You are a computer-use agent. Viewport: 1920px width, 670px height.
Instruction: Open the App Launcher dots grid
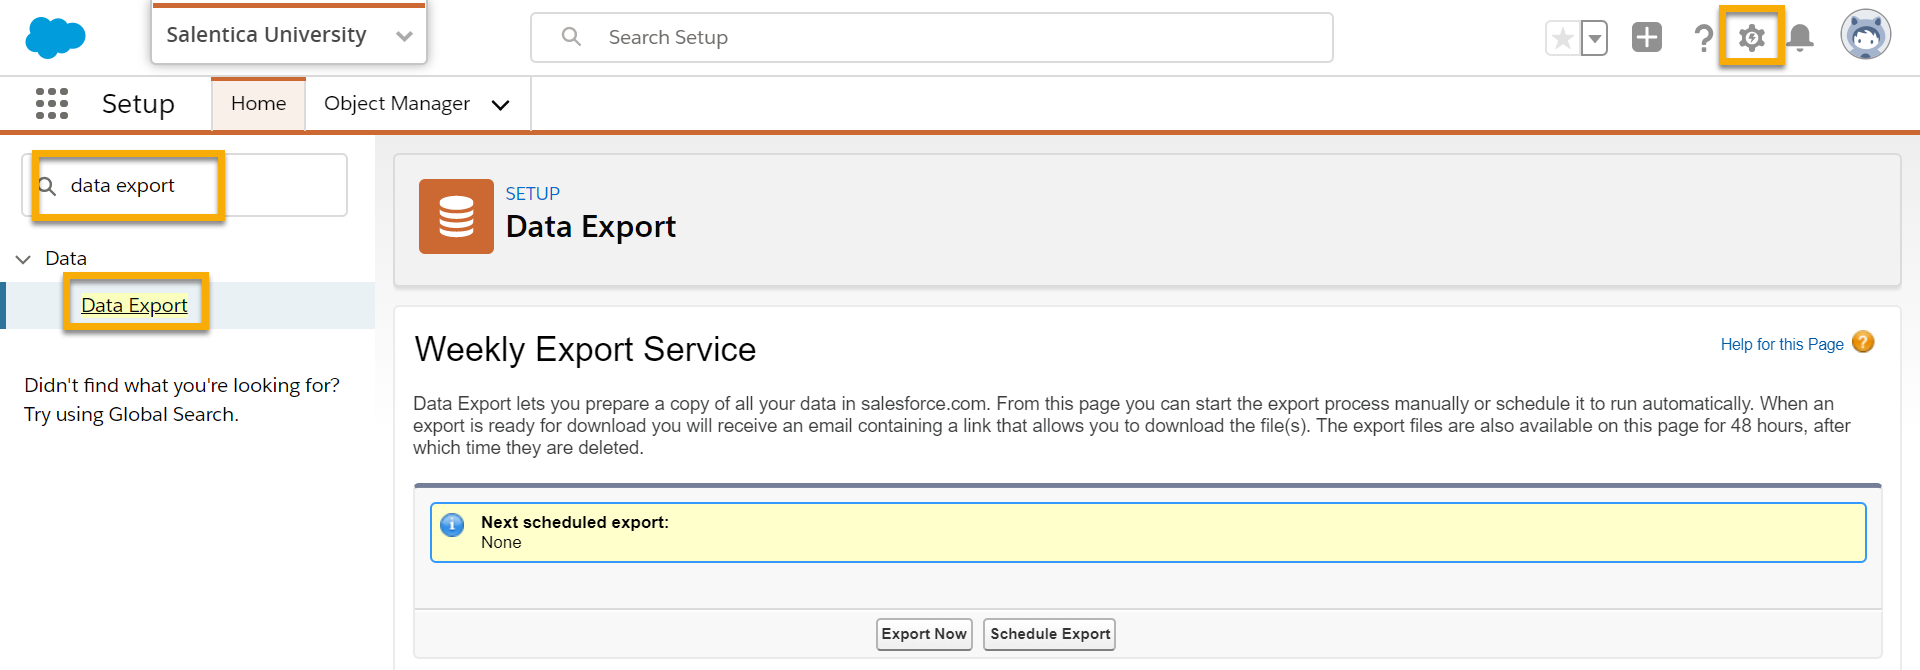tap(52, 103)
